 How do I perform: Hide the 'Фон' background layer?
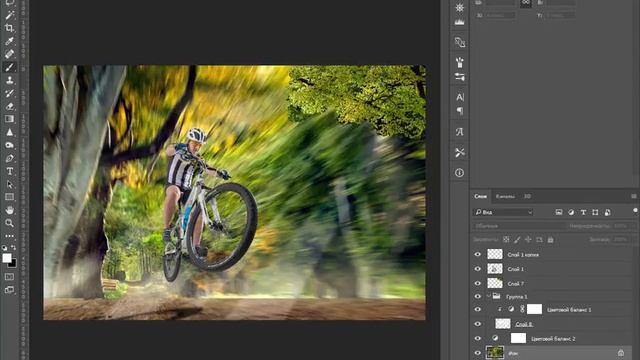coord(478,353)
